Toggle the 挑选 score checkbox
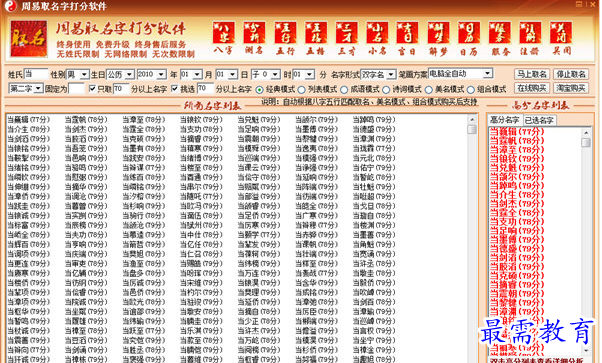602x363 pixels. (x=175, y=89)
